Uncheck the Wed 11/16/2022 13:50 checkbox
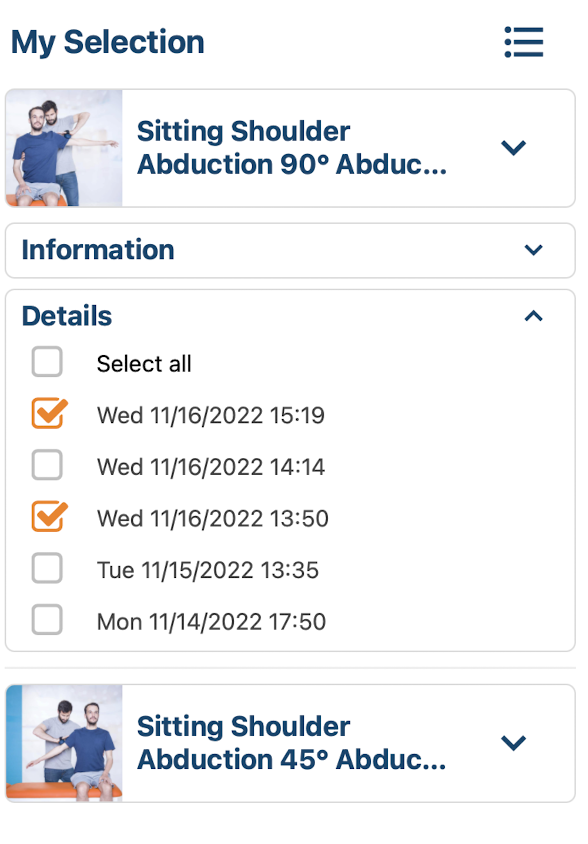This screenshot has height=844, width=588. click(49, 517)
